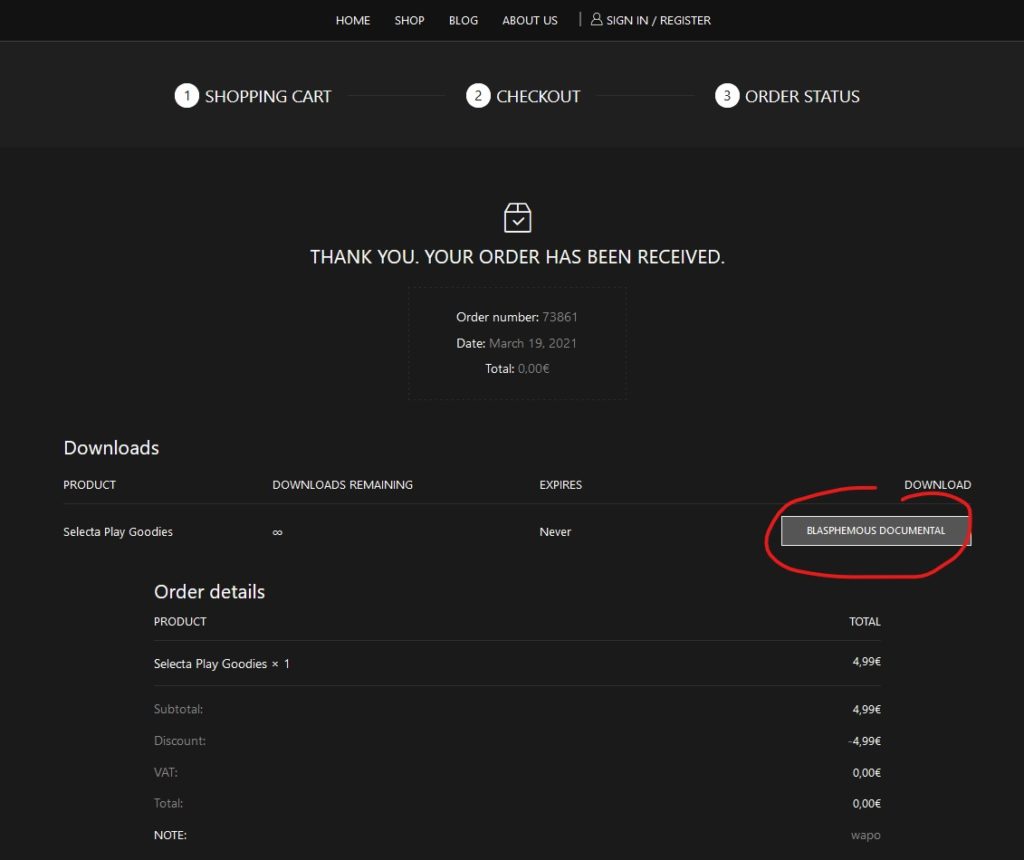
Task: Click the step 1 circle icon
Action: [186, 96]
